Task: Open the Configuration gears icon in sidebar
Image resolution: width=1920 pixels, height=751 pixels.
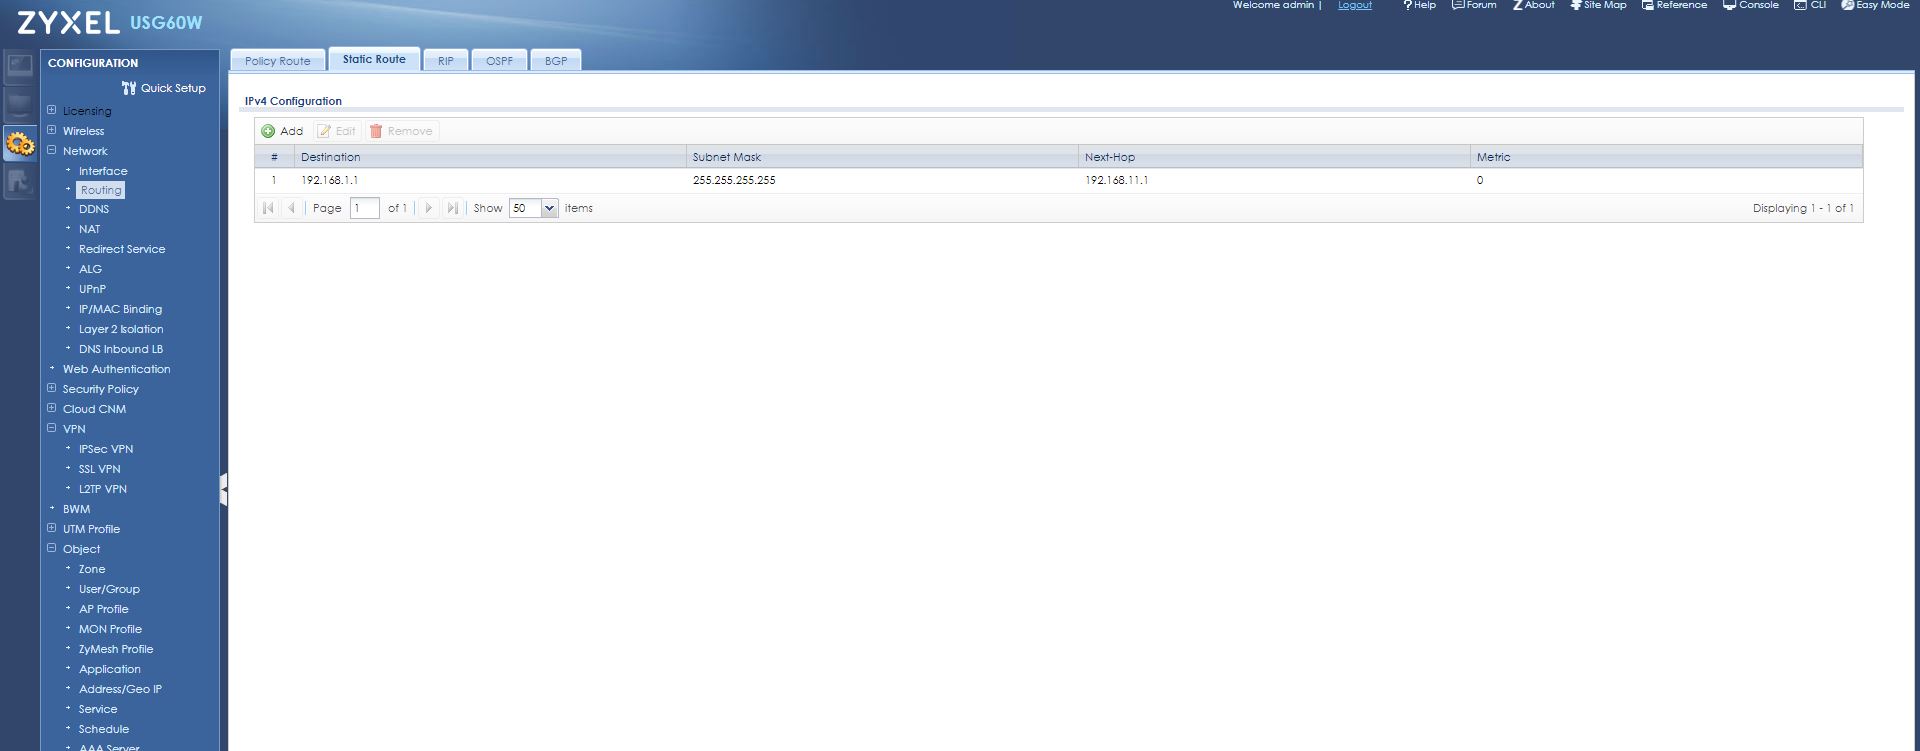Action: 20,144
